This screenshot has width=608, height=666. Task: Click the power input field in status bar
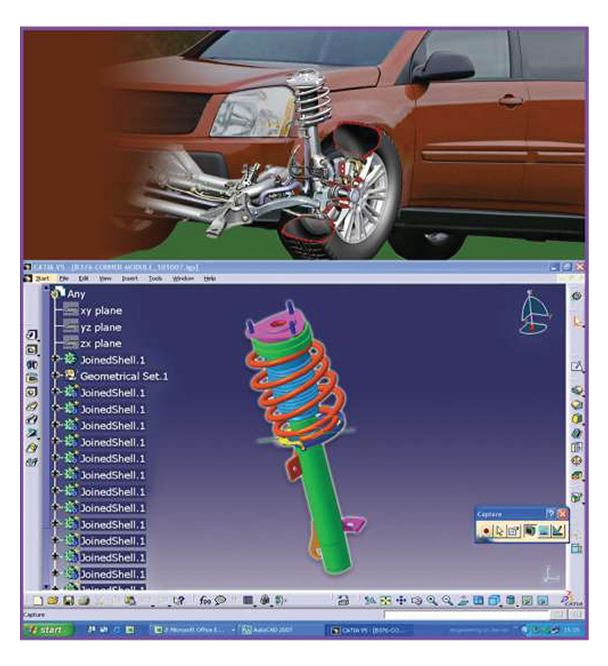point(467,615)
